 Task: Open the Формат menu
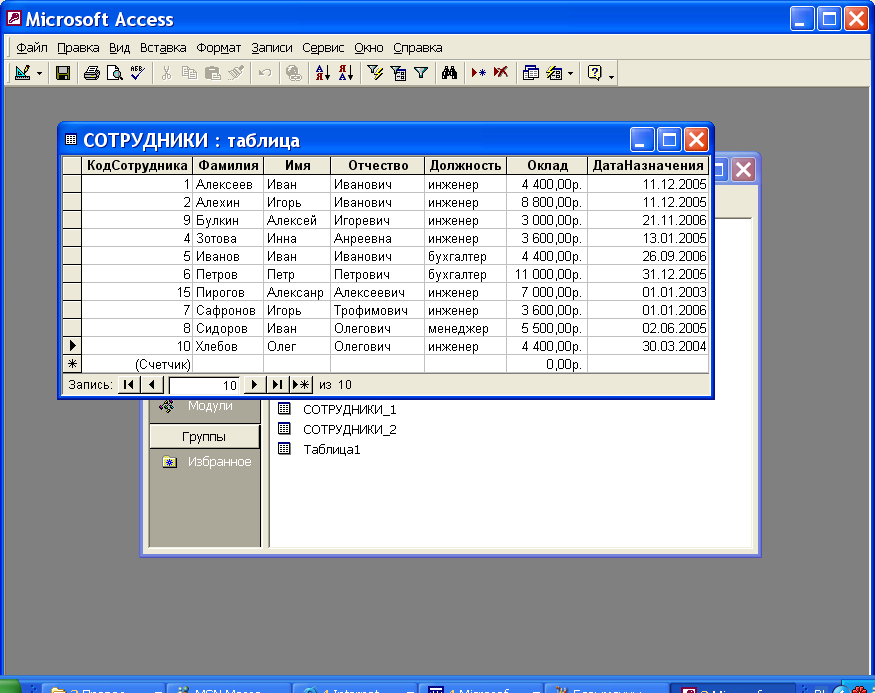(x=218, y=48)
